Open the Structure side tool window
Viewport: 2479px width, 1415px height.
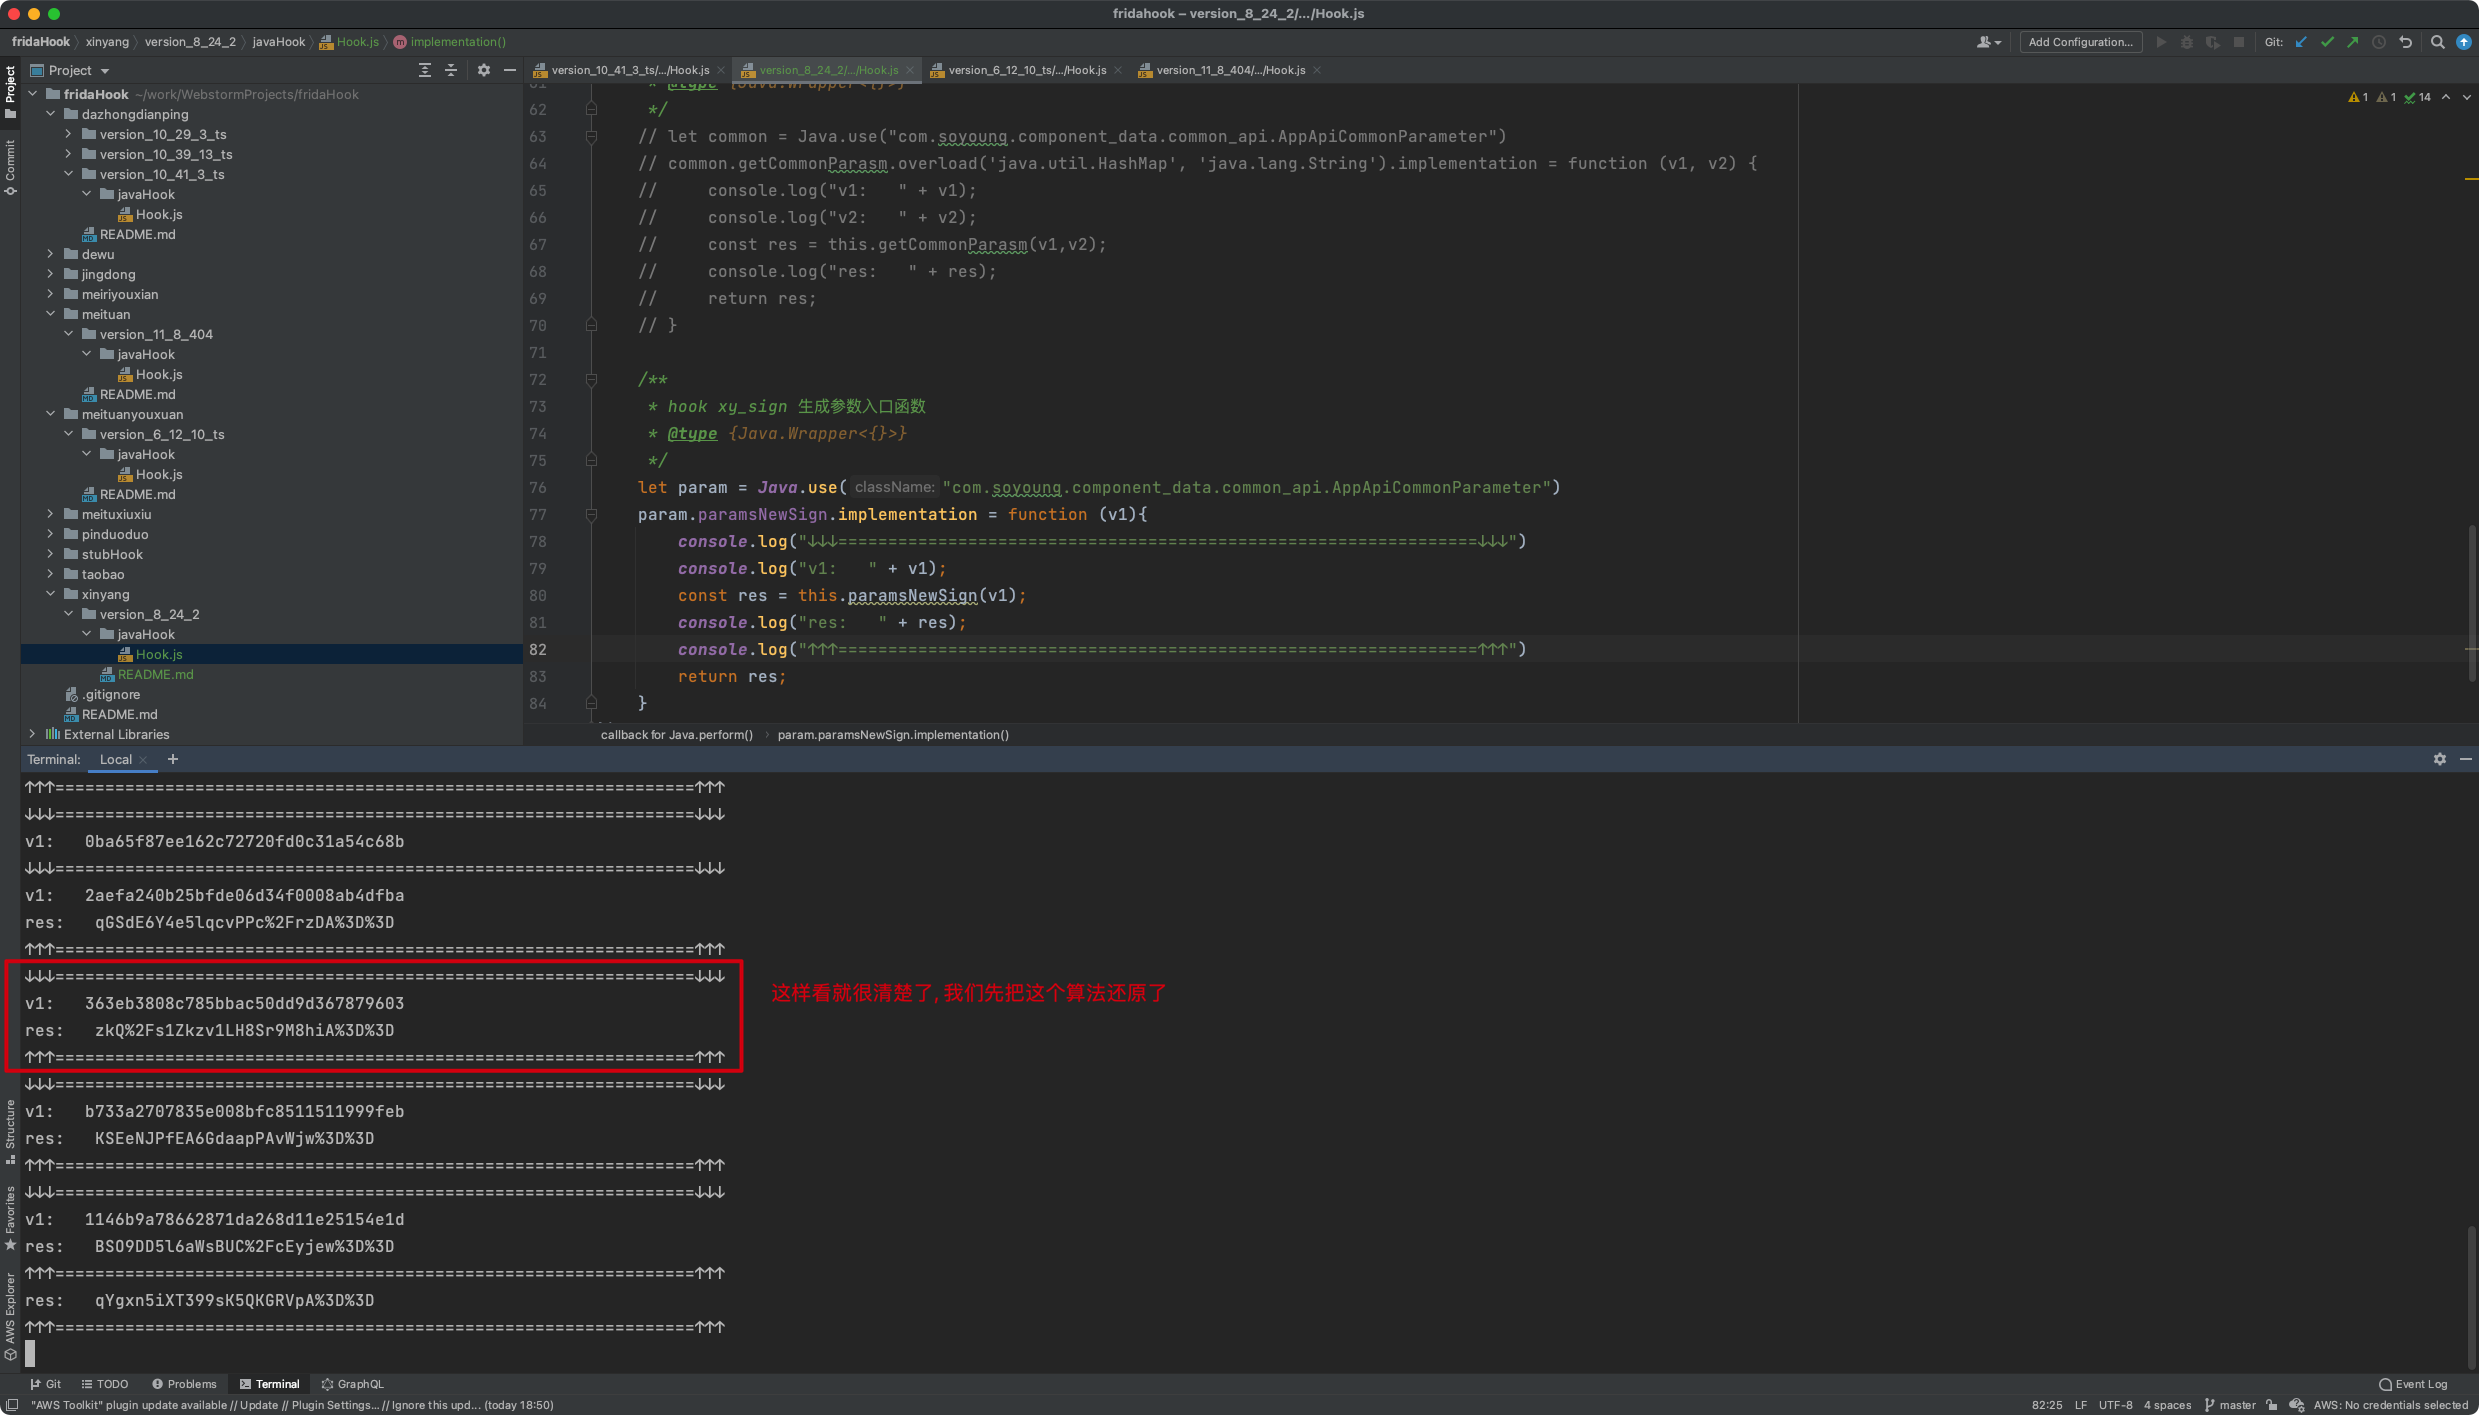pos(10,1132)
